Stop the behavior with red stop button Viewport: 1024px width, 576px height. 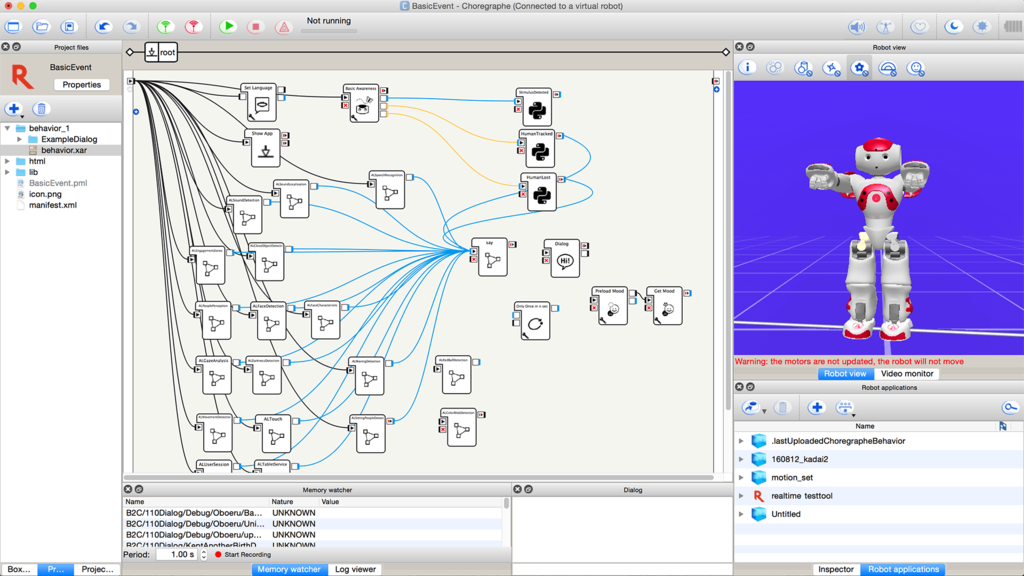[255, 27]
